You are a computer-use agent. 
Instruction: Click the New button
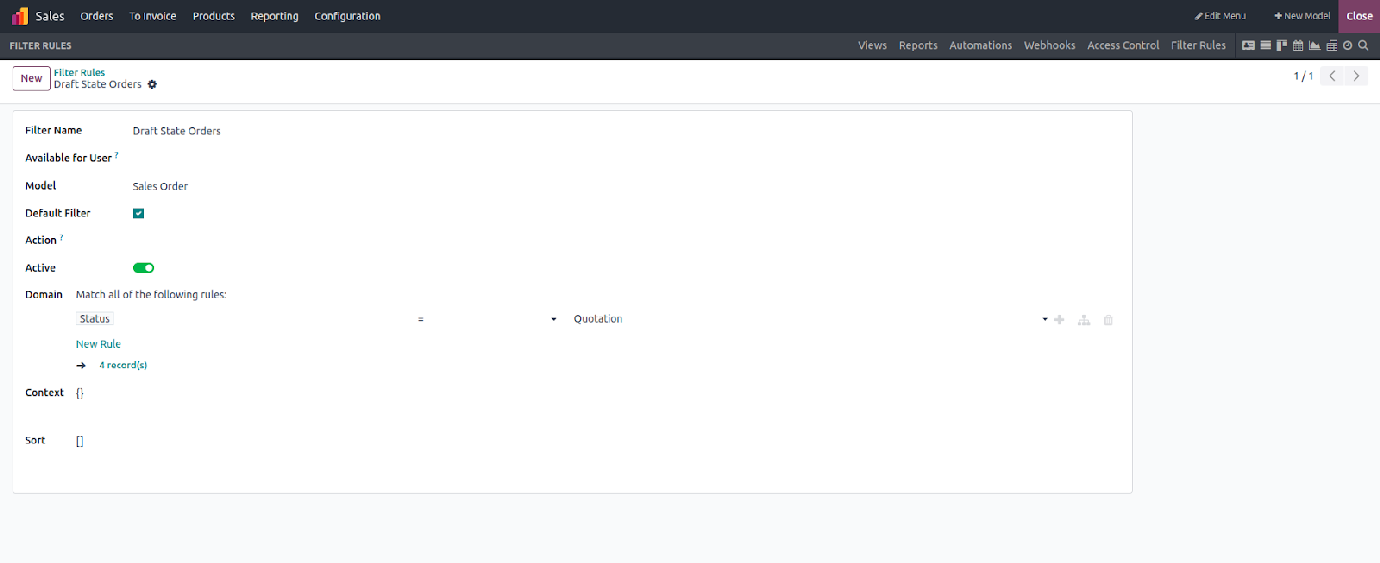click(x=31, y=78)
